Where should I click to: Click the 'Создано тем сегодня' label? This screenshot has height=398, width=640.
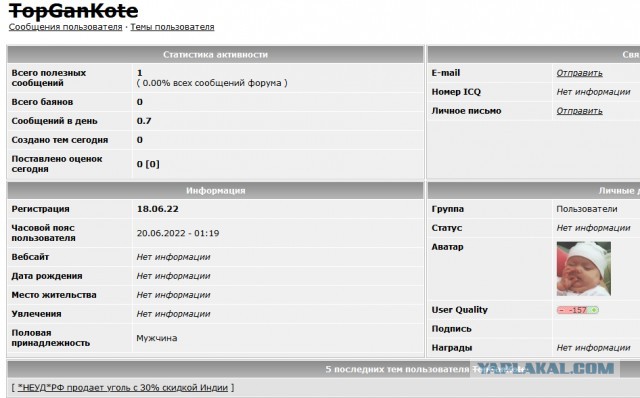pos(60,140)
